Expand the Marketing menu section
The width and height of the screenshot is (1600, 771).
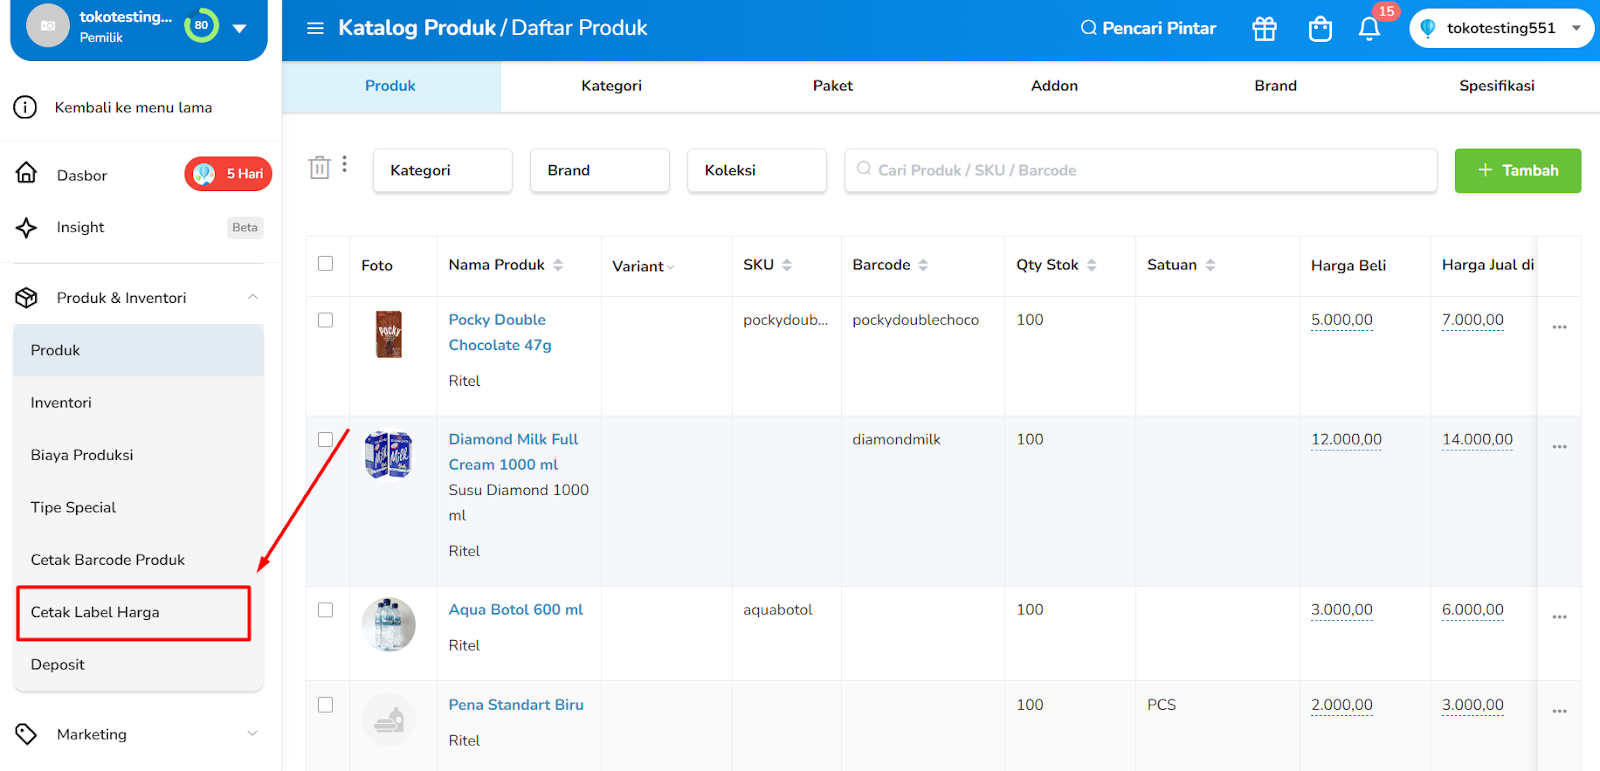[253, 734]
